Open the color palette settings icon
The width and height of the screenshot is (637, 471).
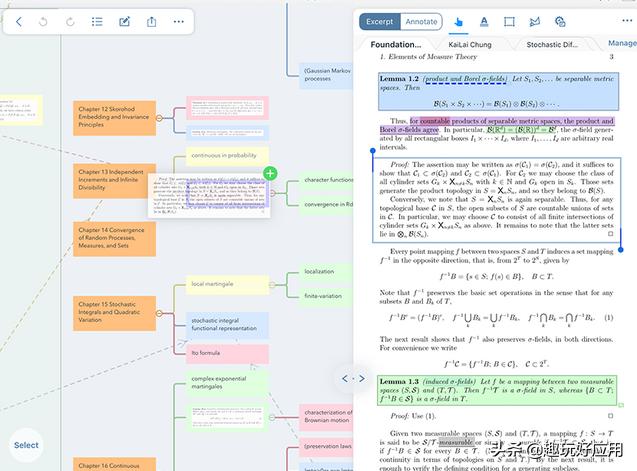pos(560,22)
